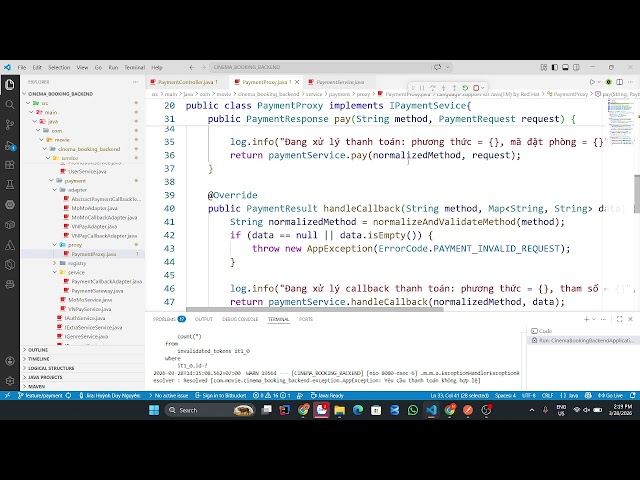This screenshot has height=480, width=640.
Task: Open the File menu
Action: (x=22, y=67)
